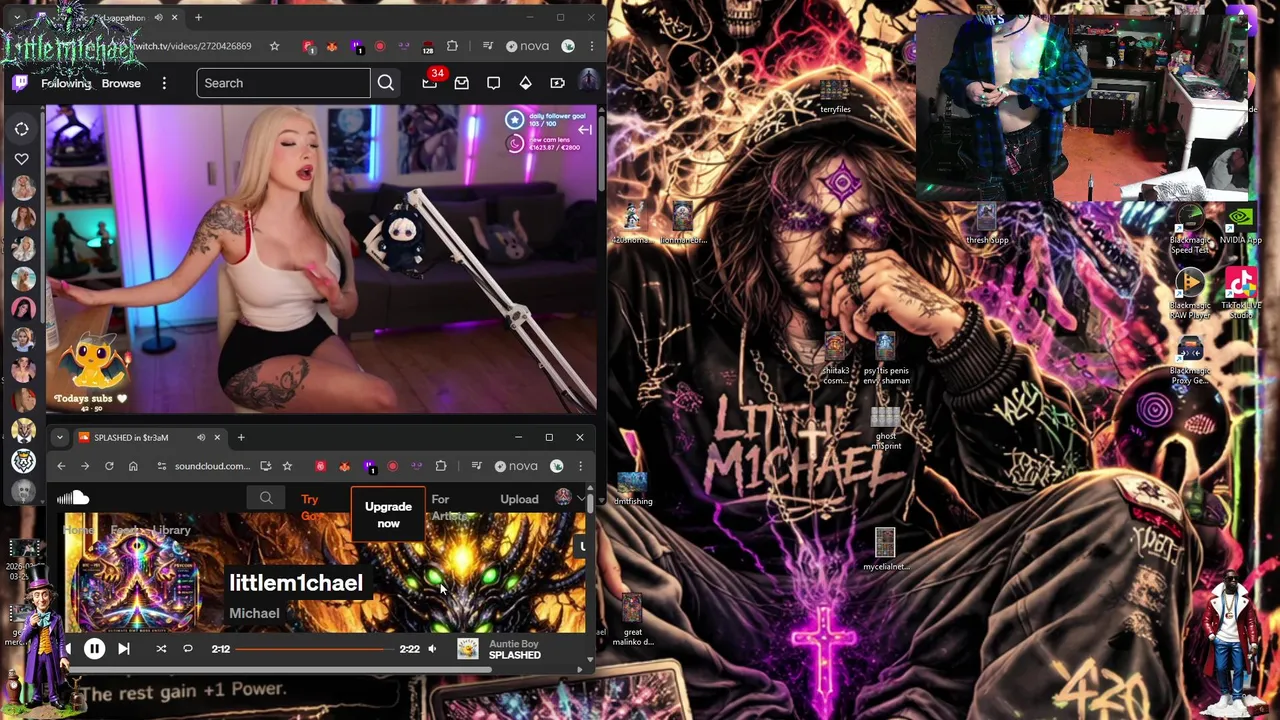The width and height of the screenshot is (1280, 720).
Task: Open a new tab in the SoundCloud window
Action: click(x=241, y=437)
